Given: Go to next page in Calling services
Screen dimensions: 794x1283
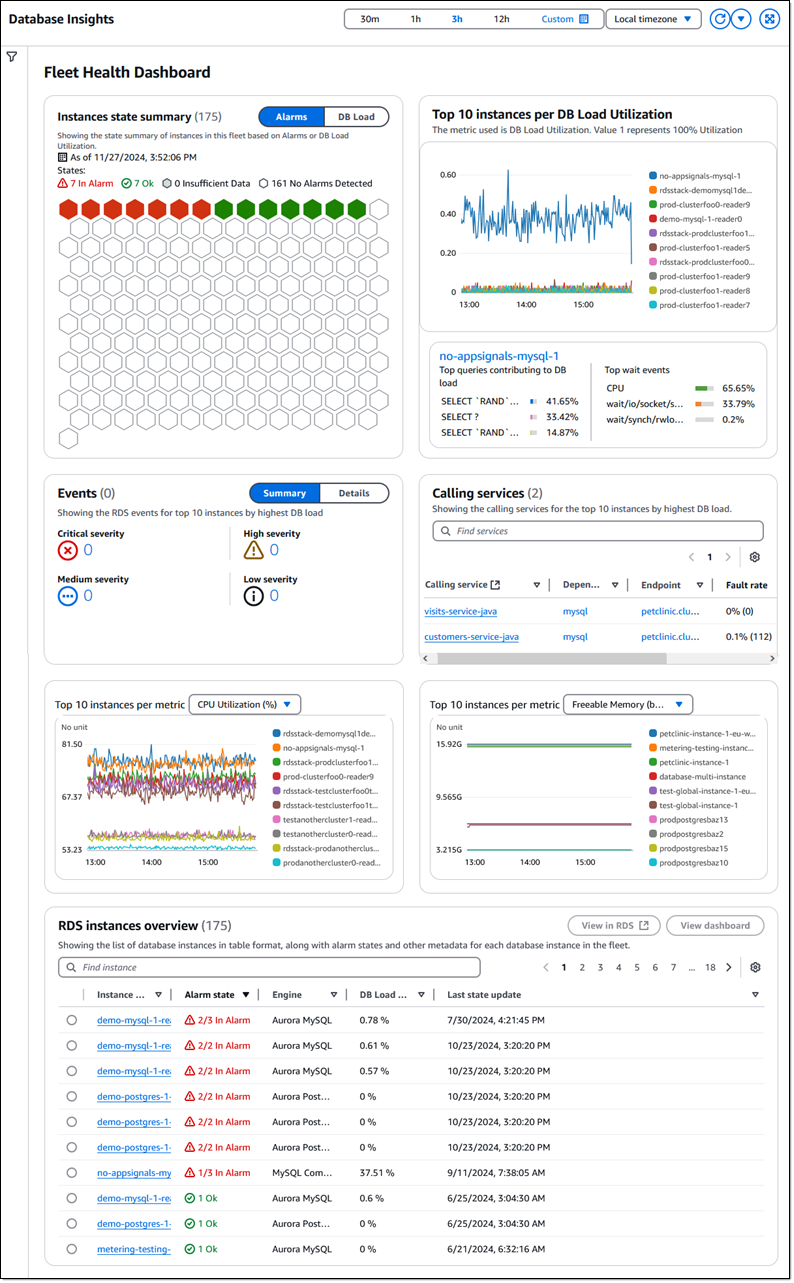Looking at the screenshot, I should pyautogui.click(x=728, y=557).
